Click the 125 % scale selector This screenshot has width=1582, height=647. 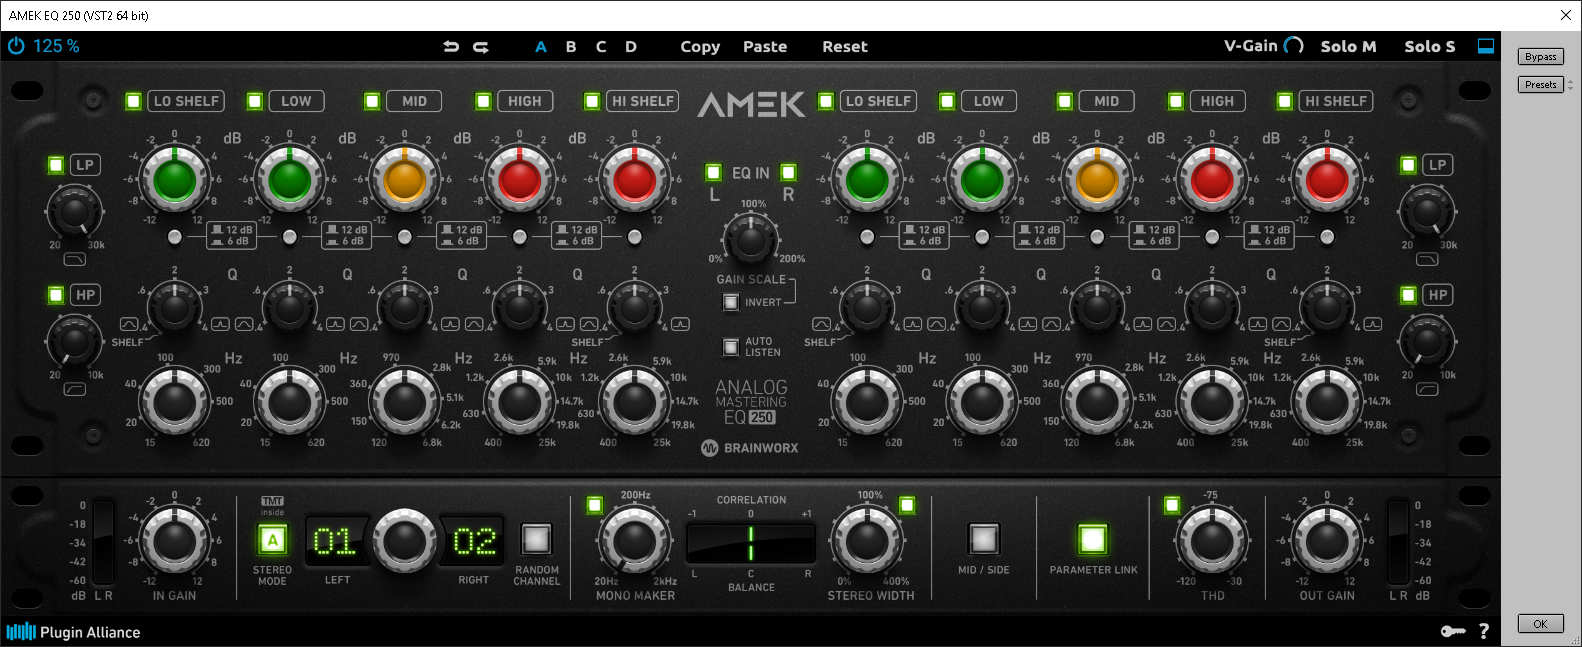[56, 46]
